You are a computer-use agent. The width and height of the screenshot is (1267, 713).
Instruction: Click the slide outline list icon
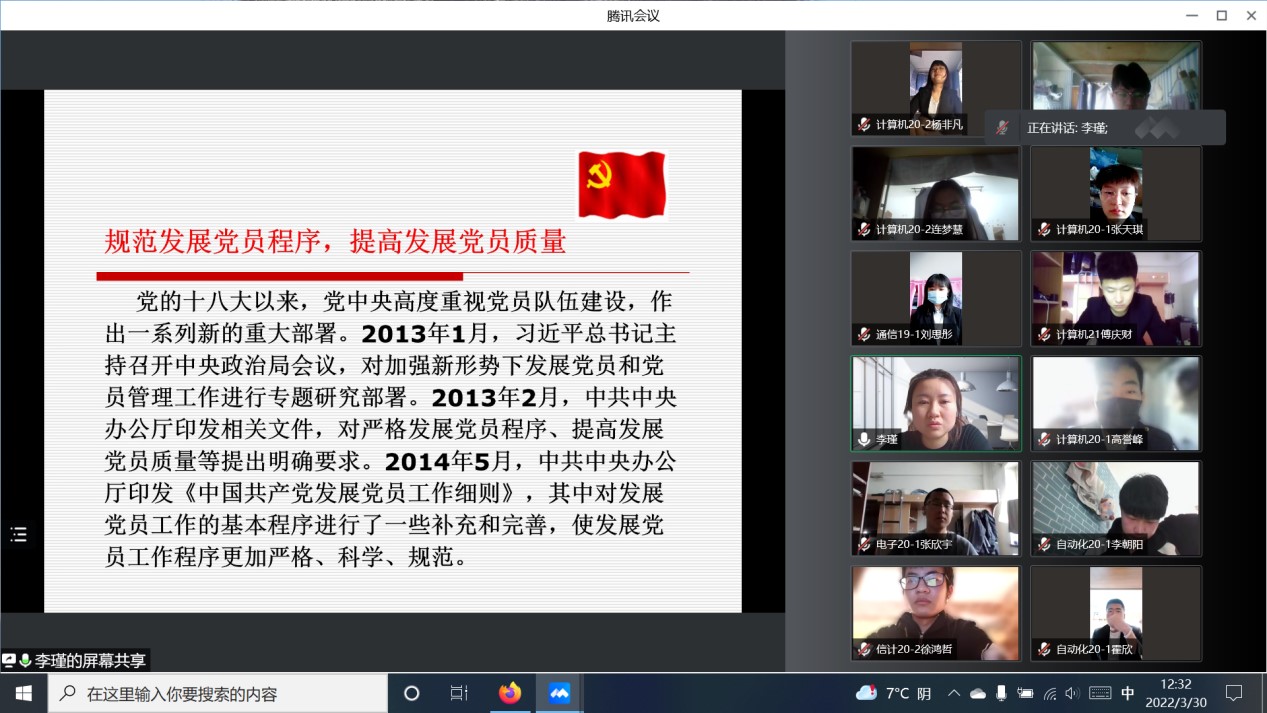coord(18,535)
